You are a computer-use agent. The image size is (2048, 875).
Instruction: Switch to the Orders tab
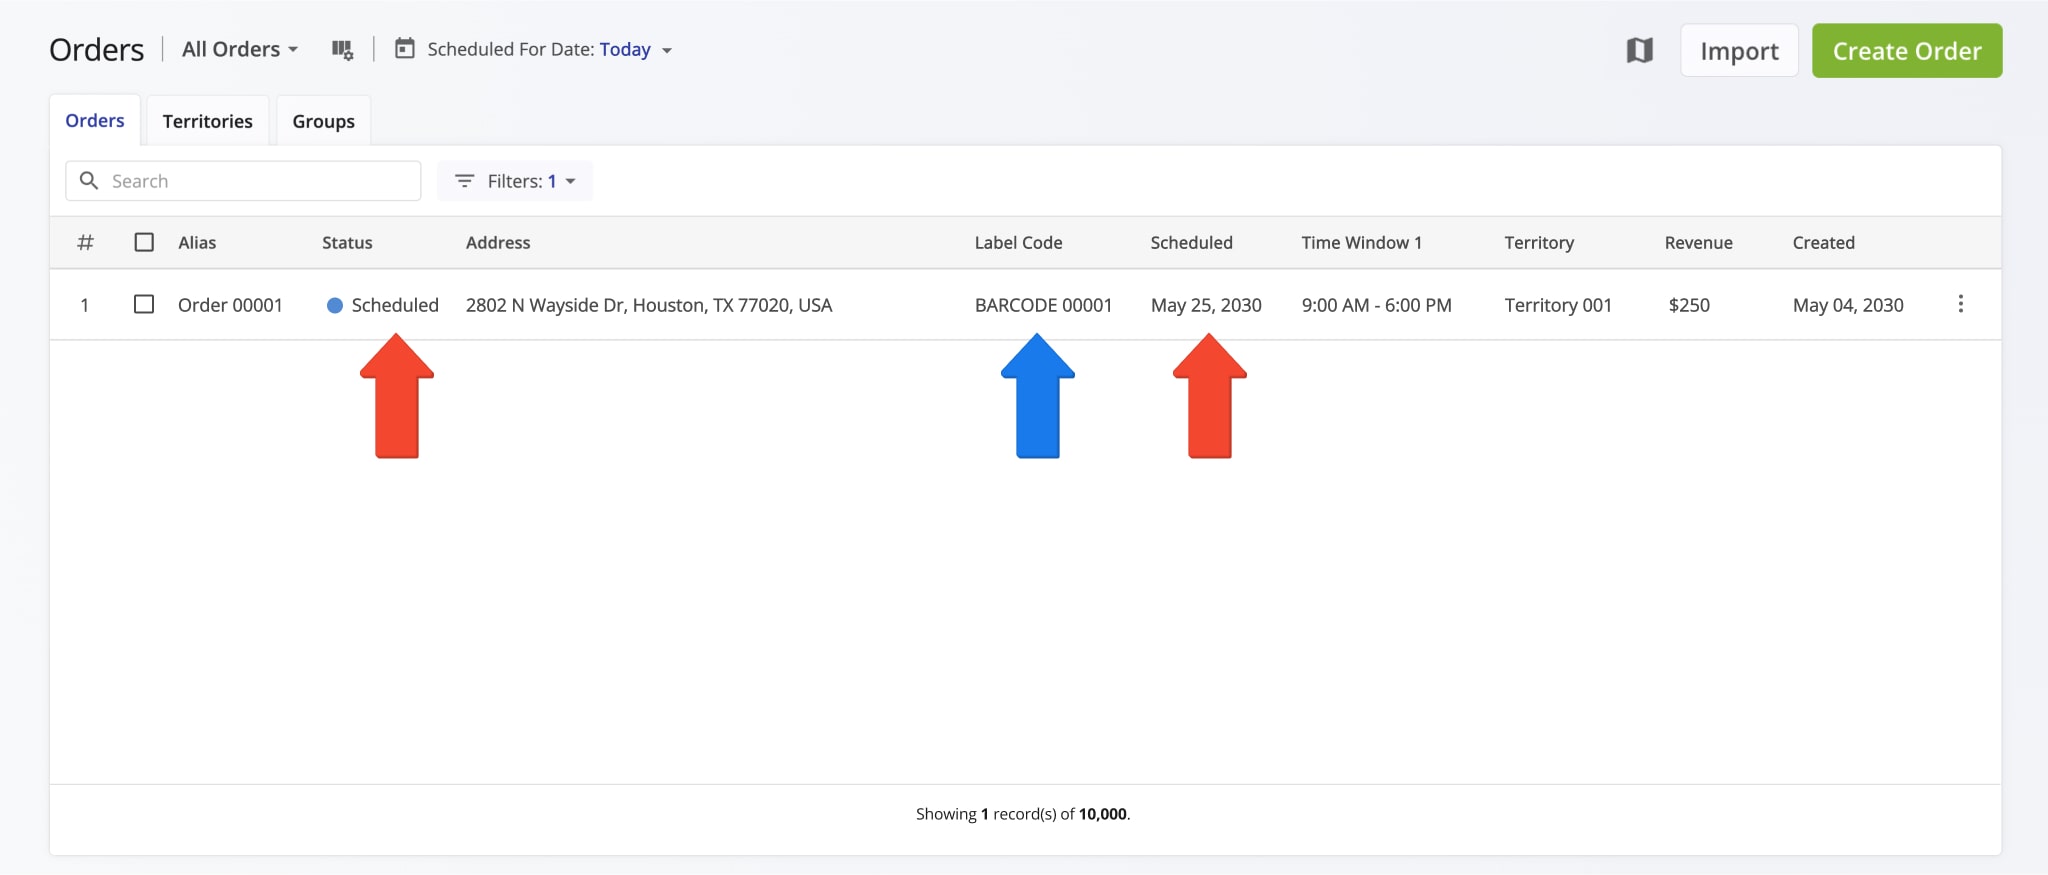point(95,120)
